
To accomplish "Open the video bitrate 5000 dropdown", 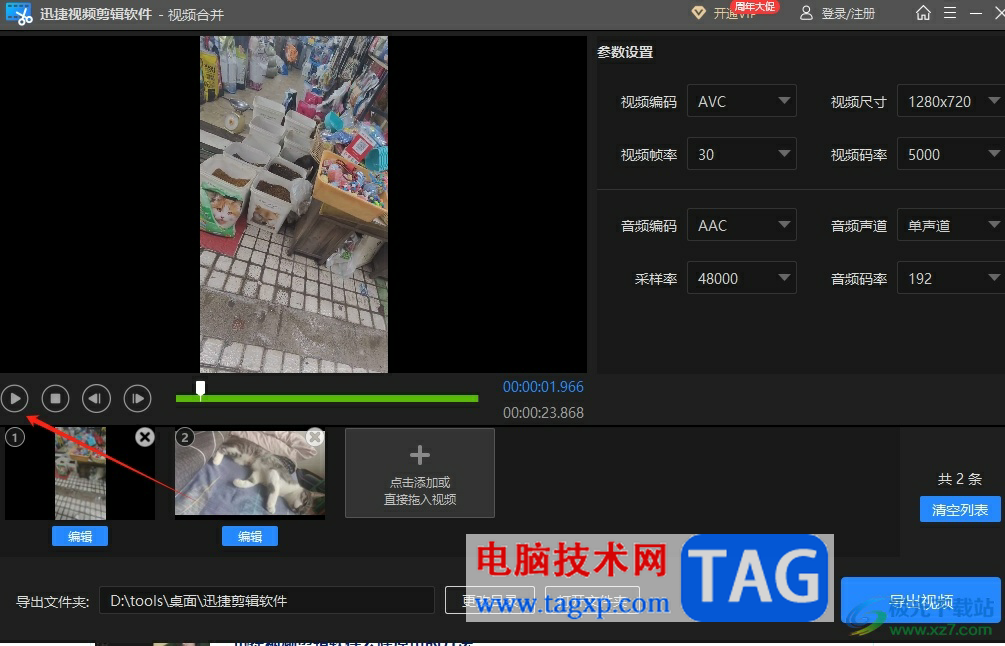I will [x=951, y=154].
